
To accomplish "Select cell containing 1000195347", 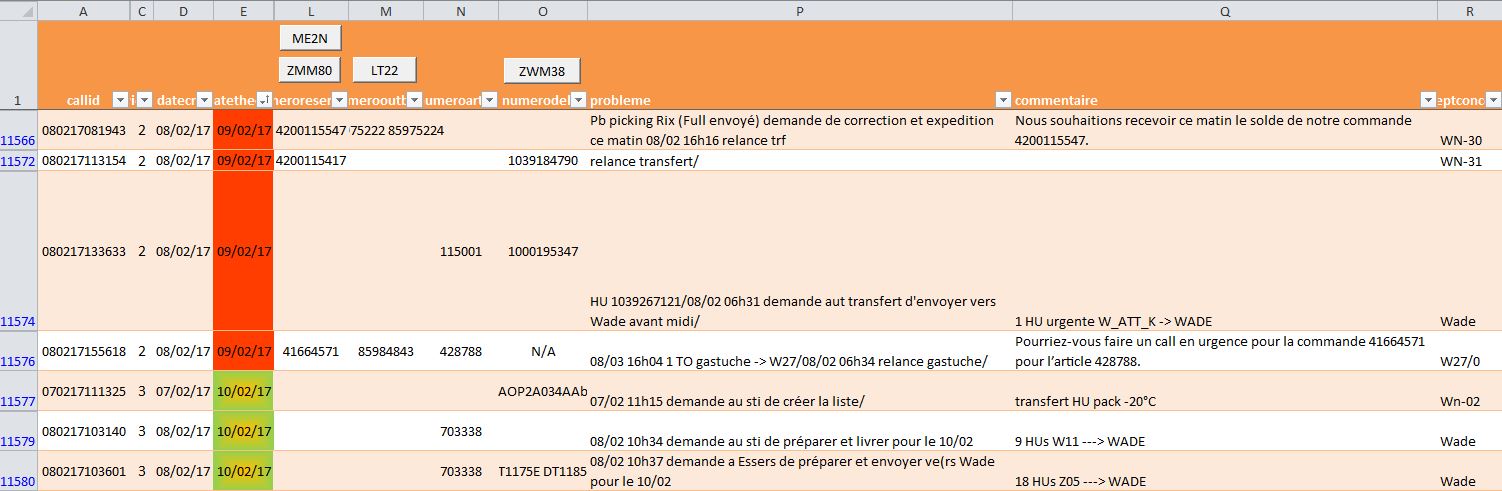I will click(x=543, y=251).
